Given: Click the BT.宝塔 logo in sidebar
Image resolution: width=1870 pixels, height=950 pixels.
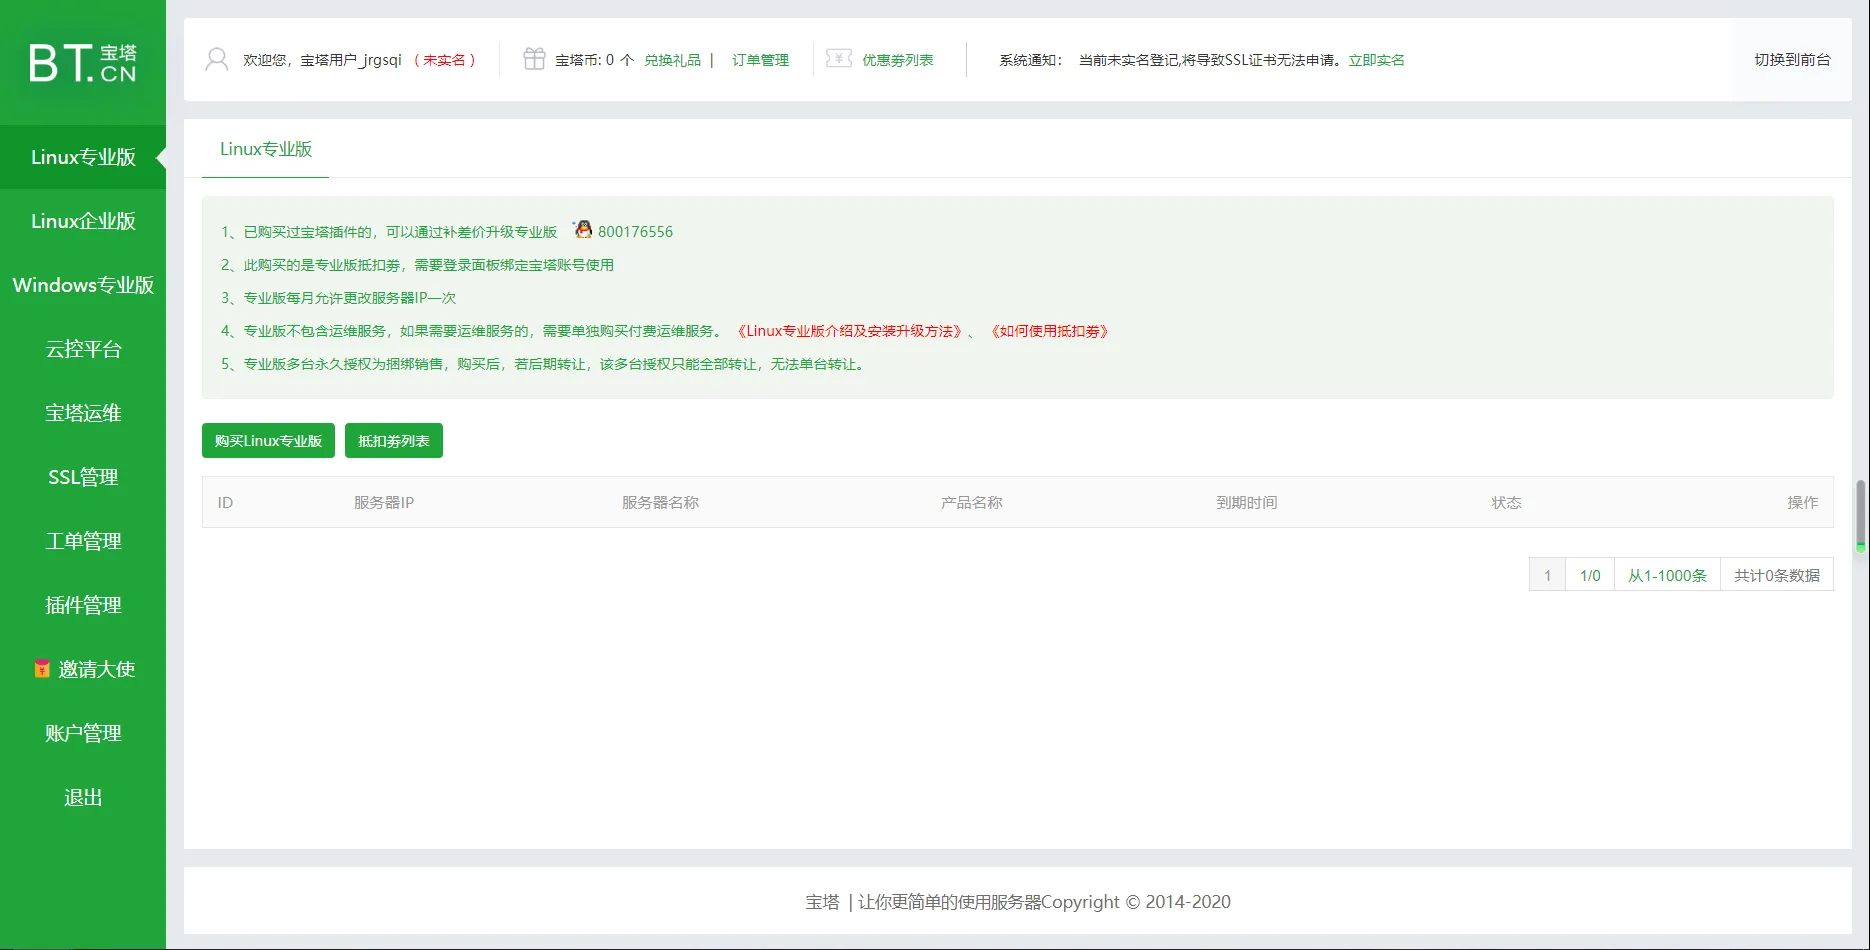Looking at the screenshot, I should pos(83,62).
